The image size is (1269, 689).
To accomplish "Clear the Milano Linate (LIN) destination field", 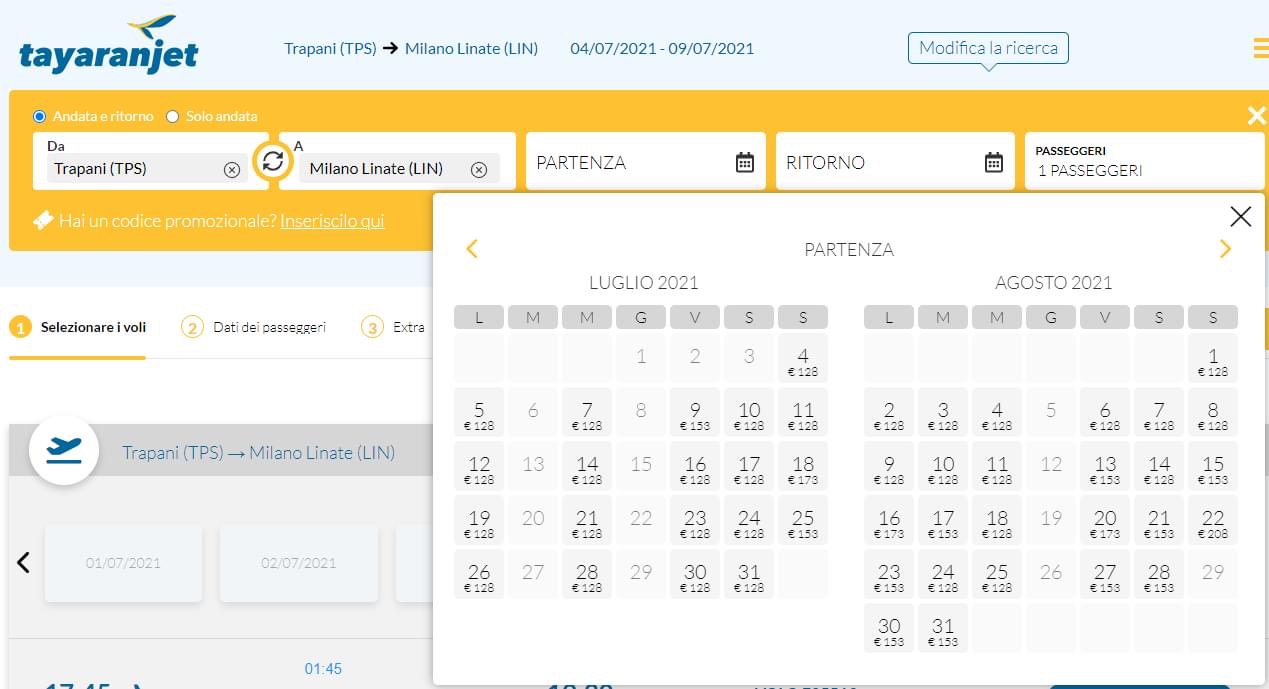I will (479, 170).
